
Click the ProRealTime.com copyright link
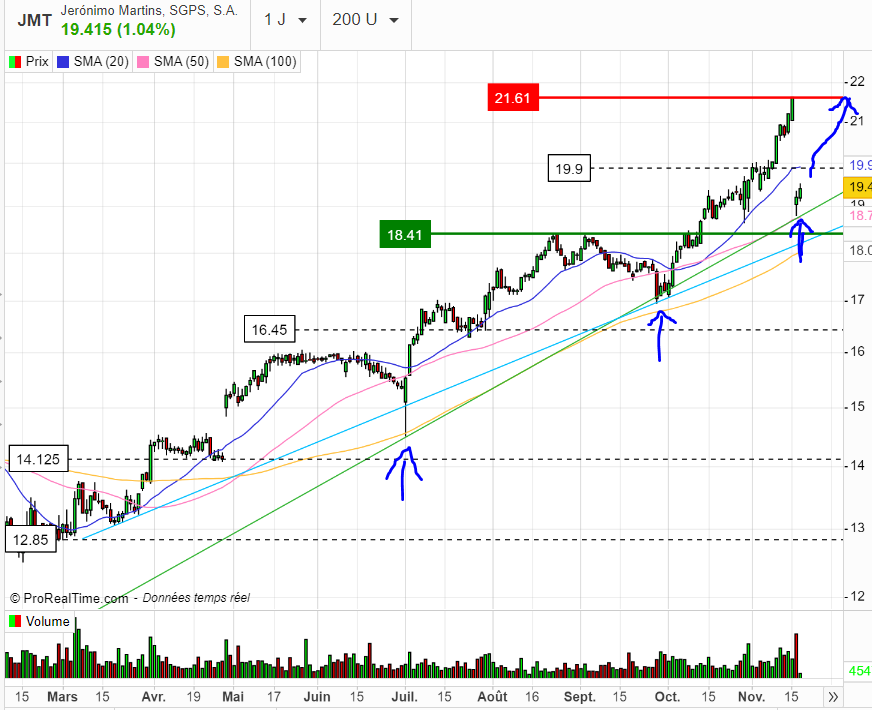[69, 598]
